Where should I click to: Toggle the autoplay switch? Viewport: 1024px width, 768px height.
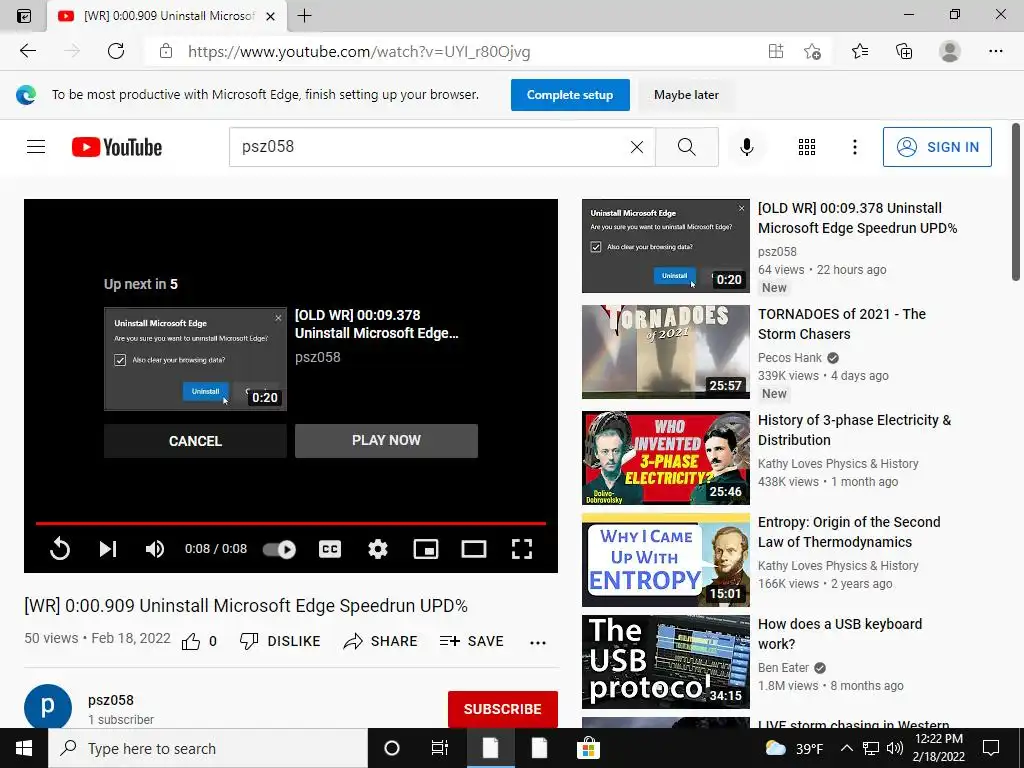pyautogui.click(x=280, y=549)
